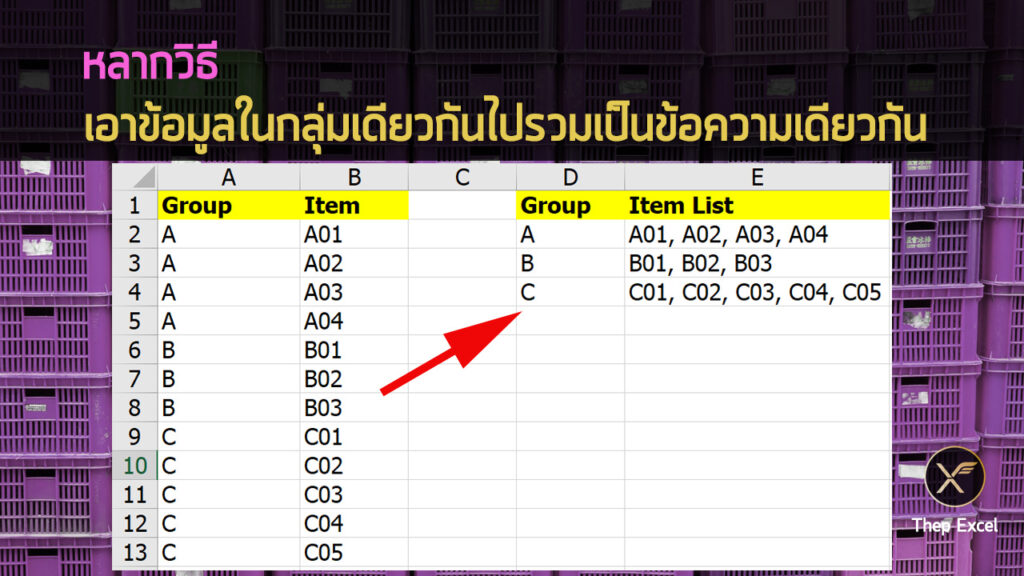The width and height of the screenshot is (1024, 576).
Task: Select row 10 header
Action: pos(135,466)
